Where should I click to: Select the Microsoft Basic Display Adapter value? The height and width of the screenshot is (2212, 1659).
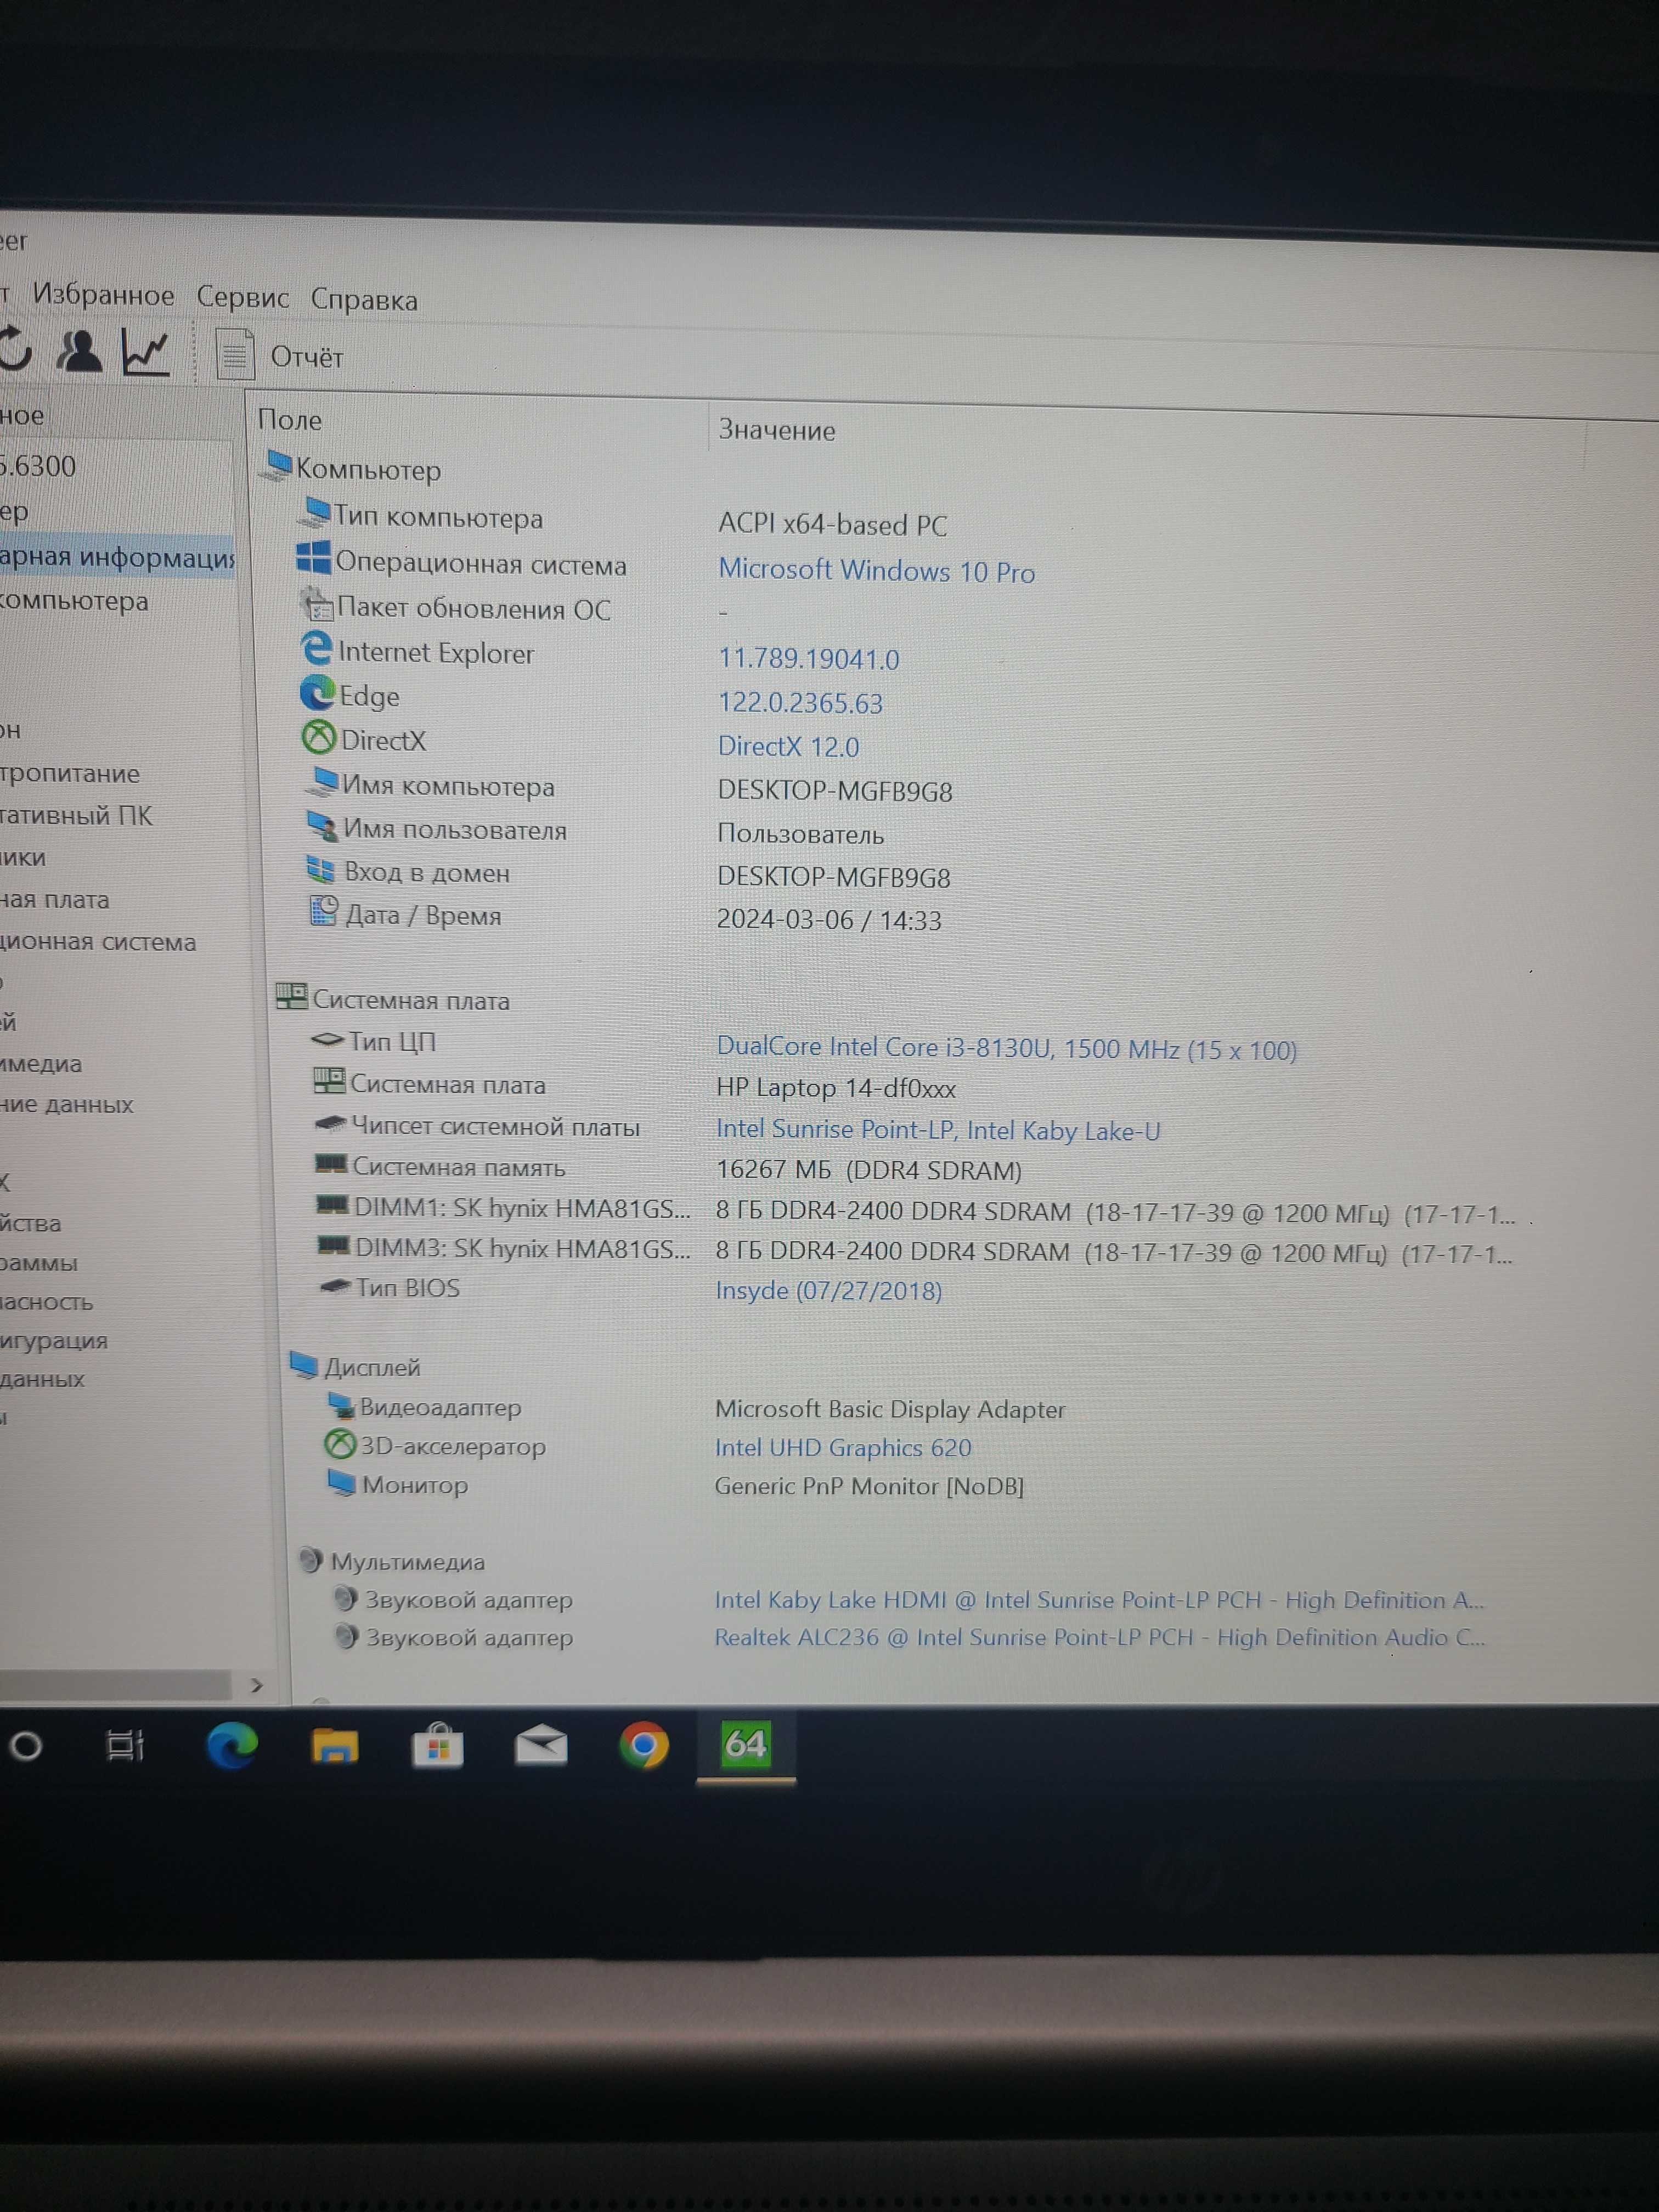pyautogui.click(x=890, y=1409)
